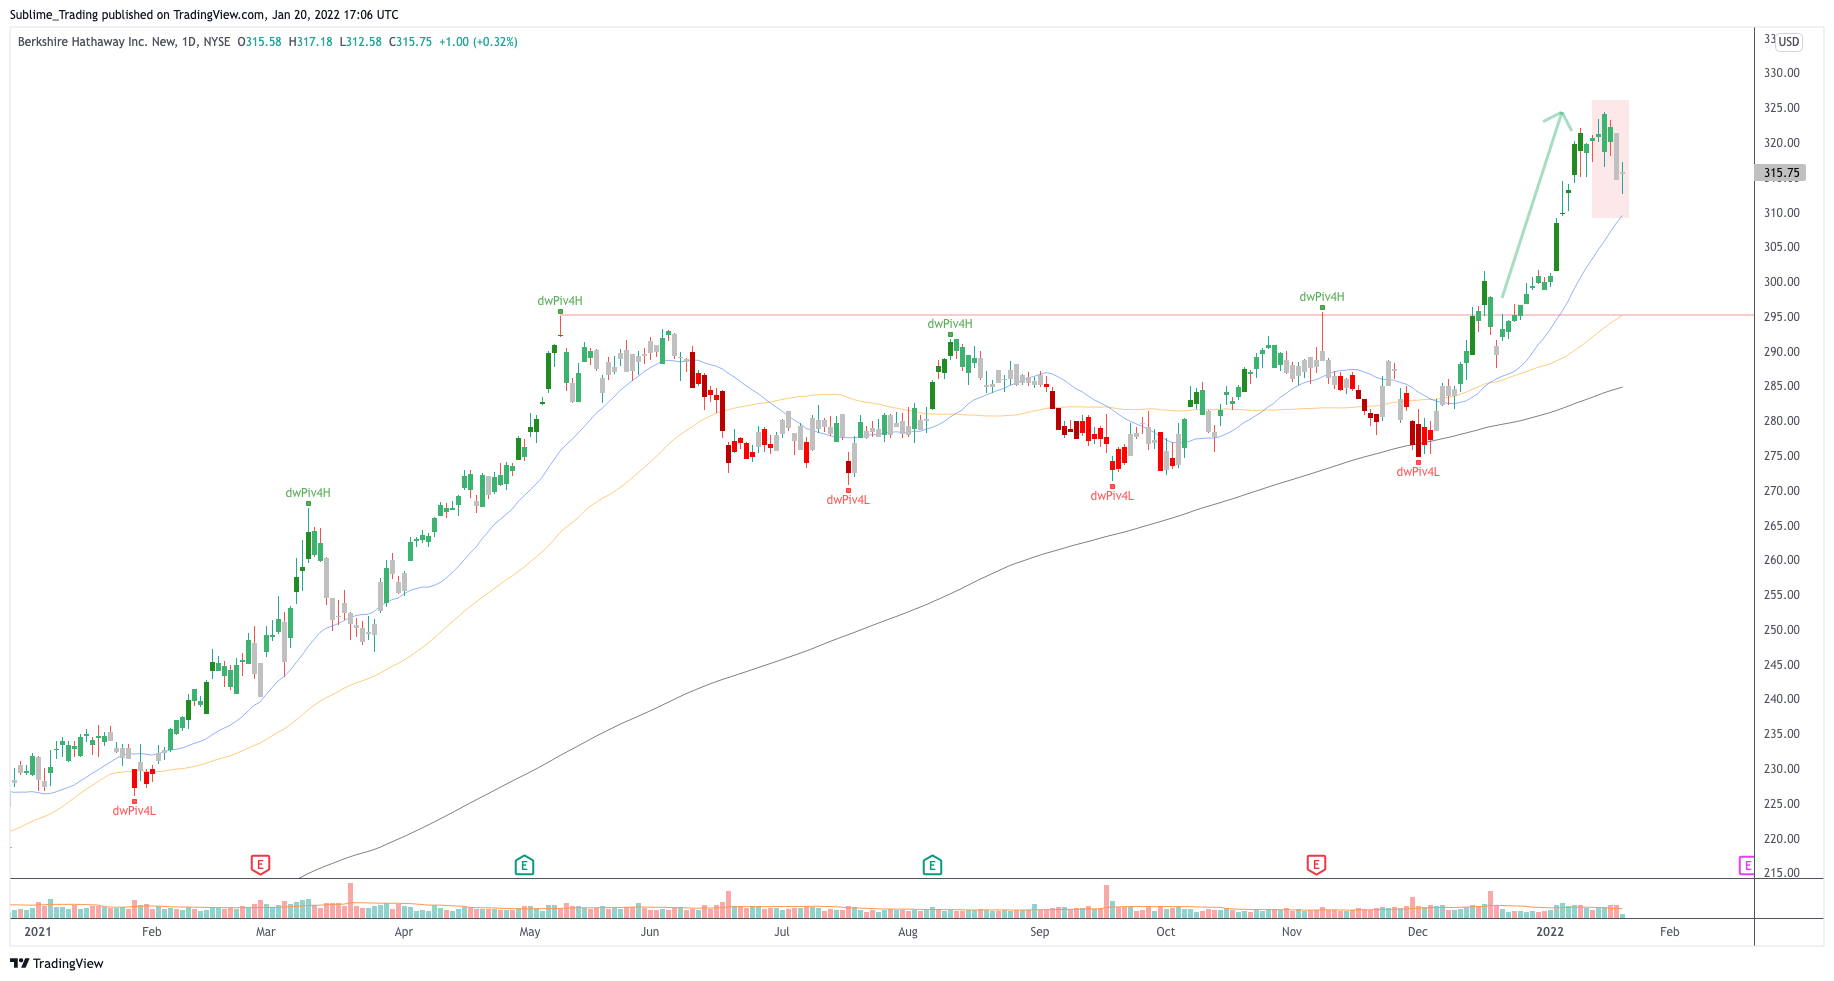Viewport: 1834px width, 981px height.
Task: Click the green earnings marker near May
Action: [x=524, y=865]
